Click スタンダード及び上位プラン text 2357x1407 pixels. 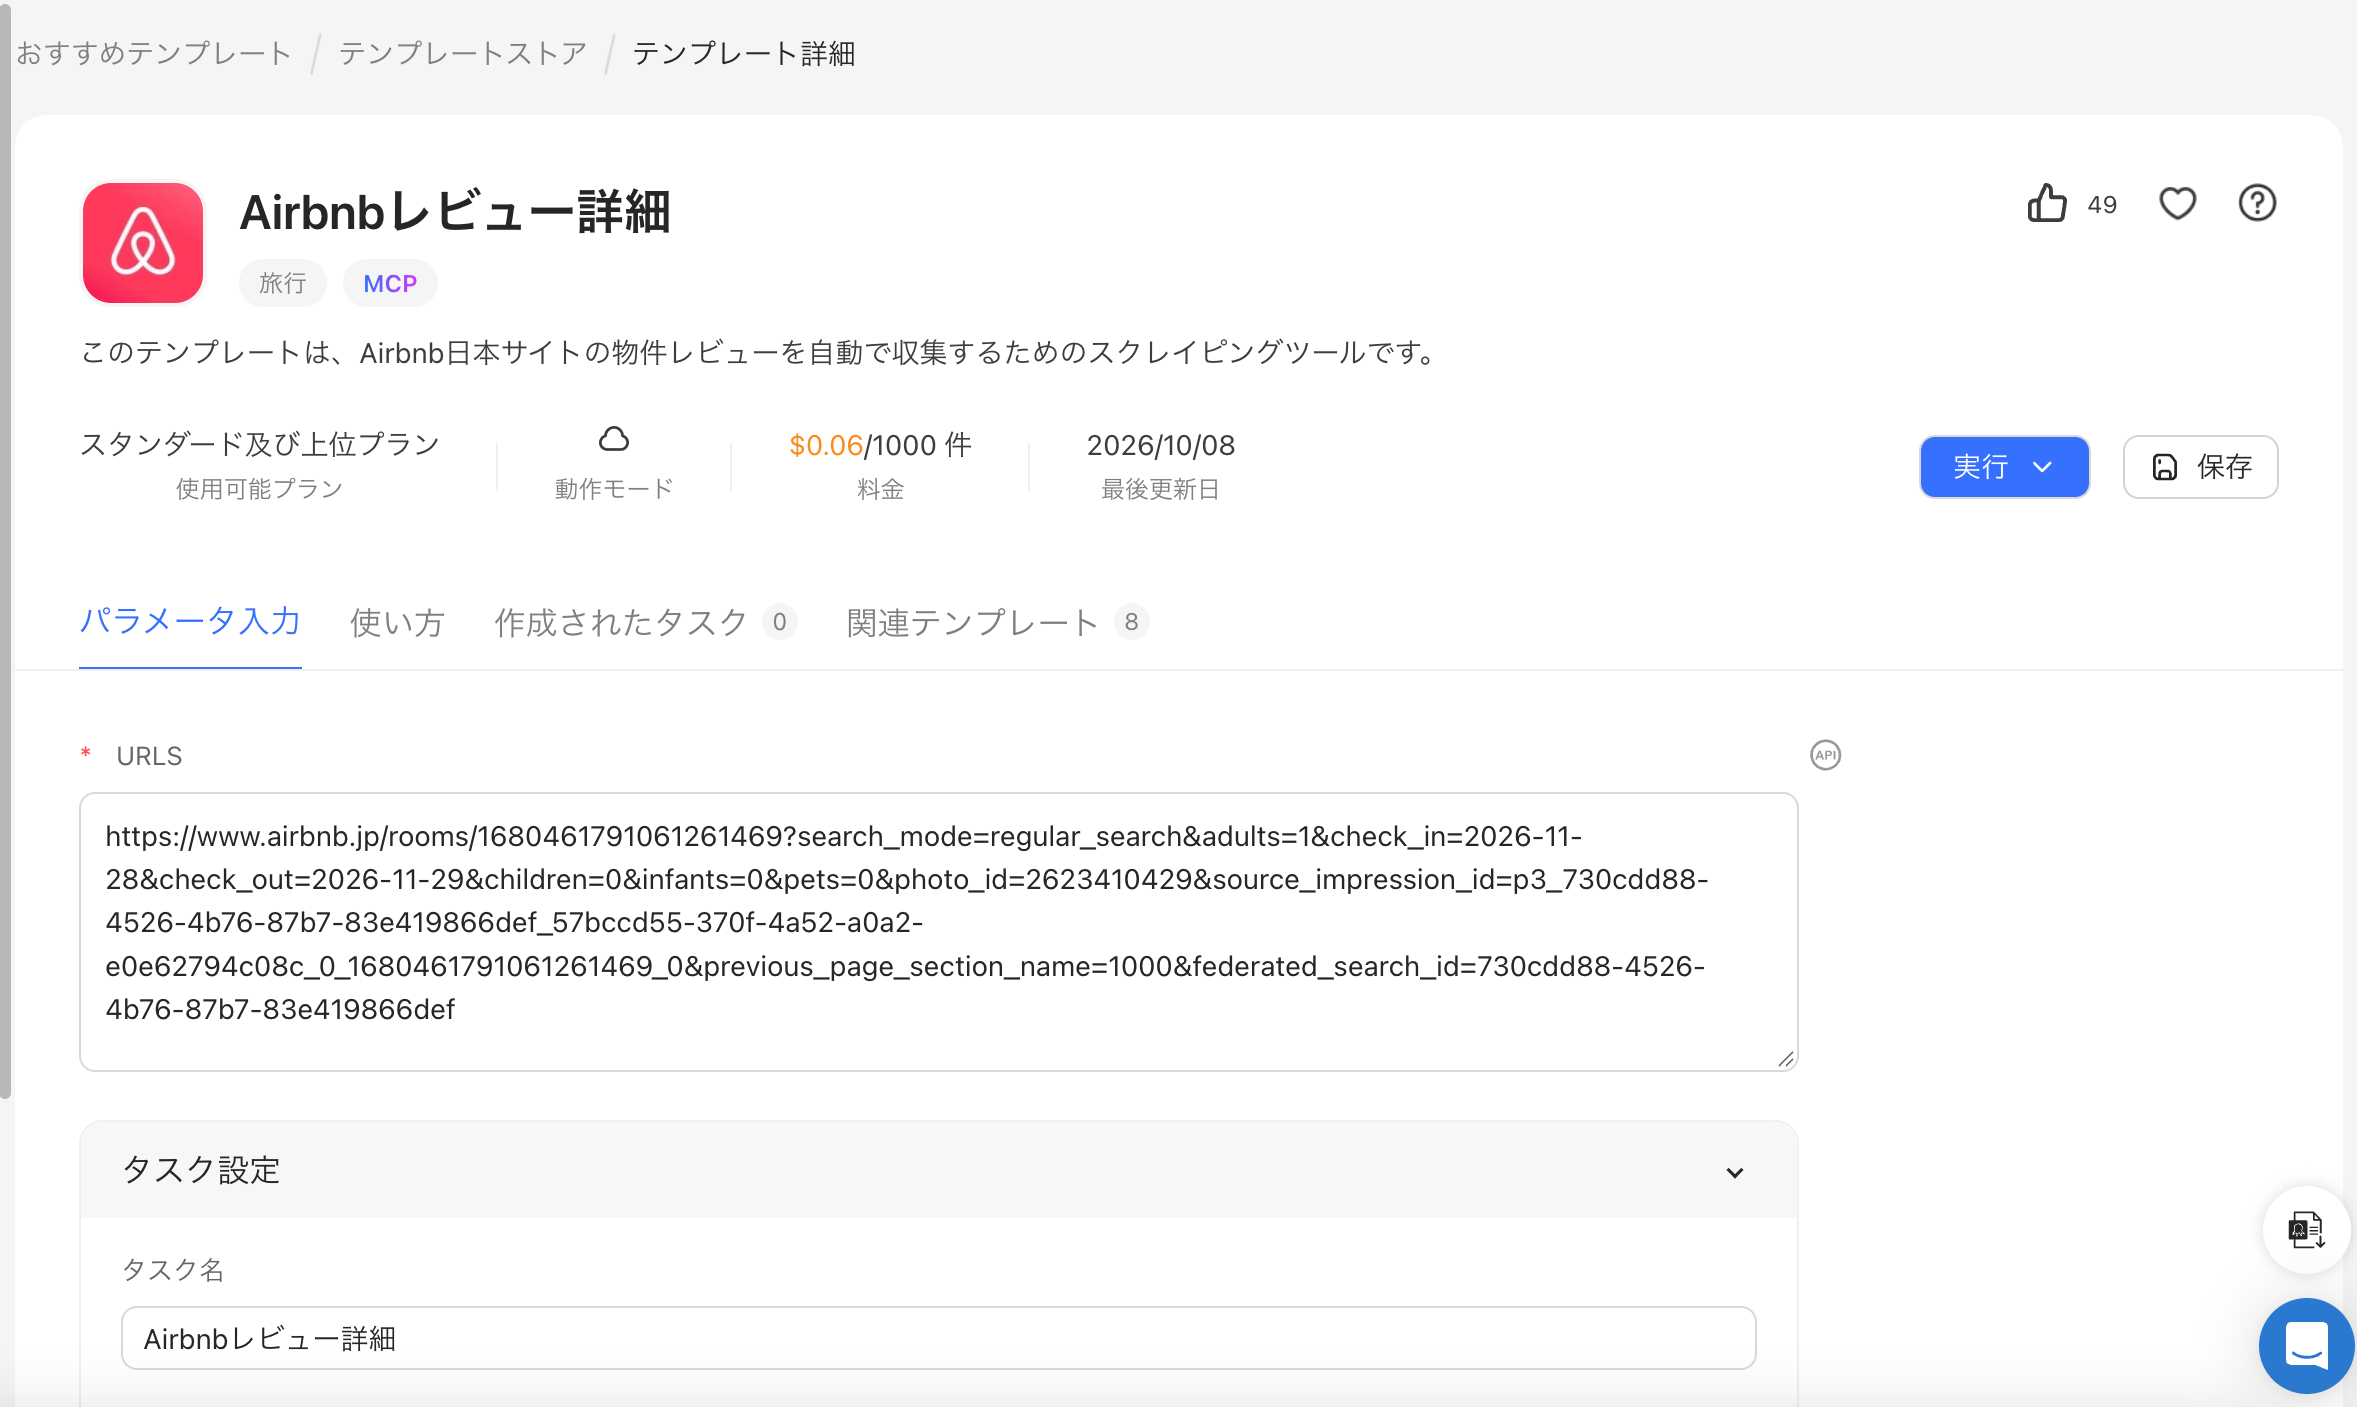(x=260, y=444)
